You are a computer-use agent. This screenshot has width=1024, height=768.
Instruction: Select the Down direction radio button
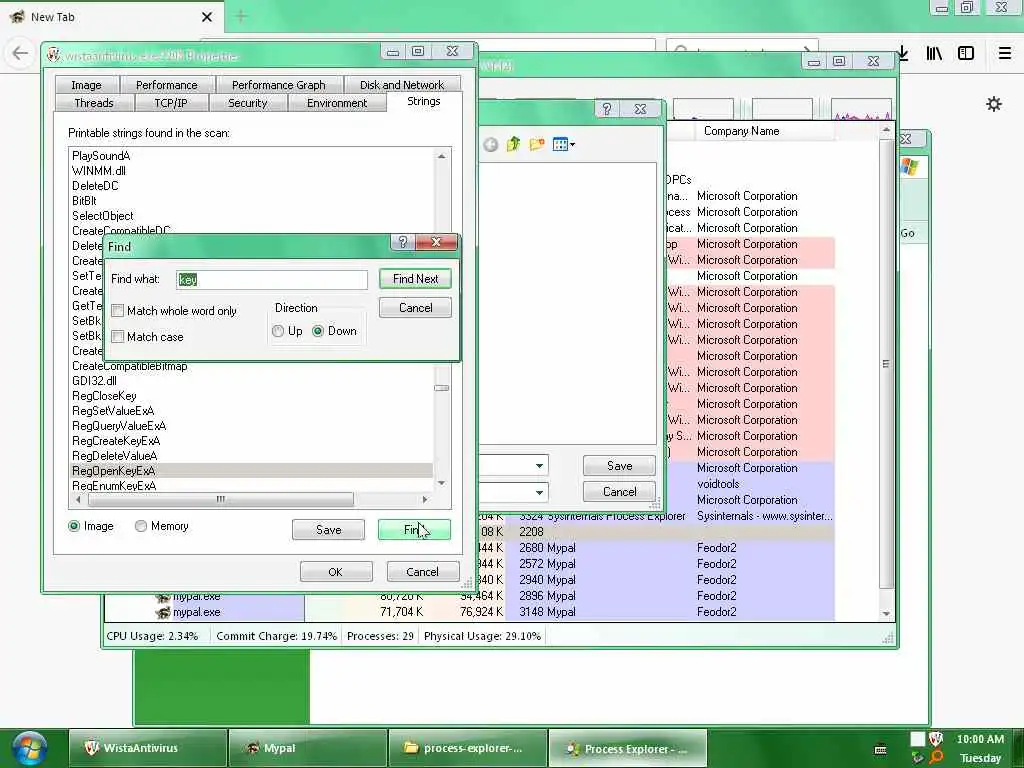[x=318, y=331]
